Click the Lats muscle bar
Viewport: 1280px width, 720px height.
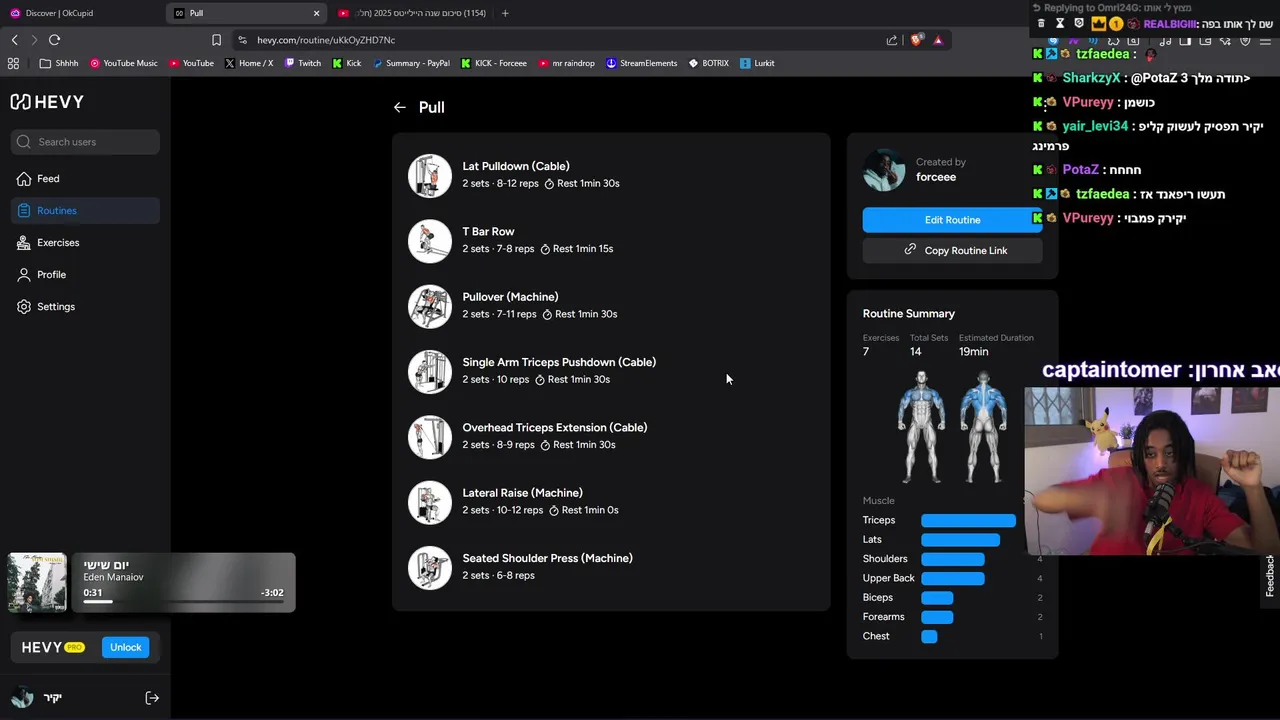[960, 540]
